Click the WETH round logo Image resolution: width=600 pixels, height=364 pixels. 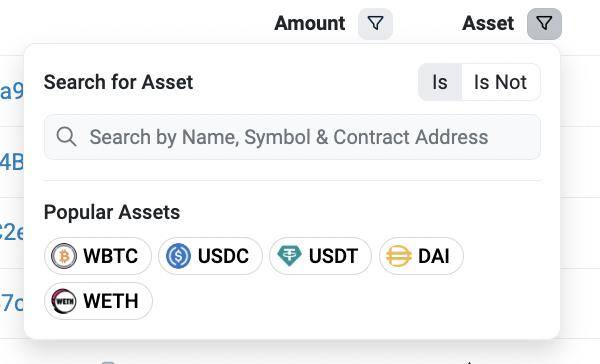[64, 301]
